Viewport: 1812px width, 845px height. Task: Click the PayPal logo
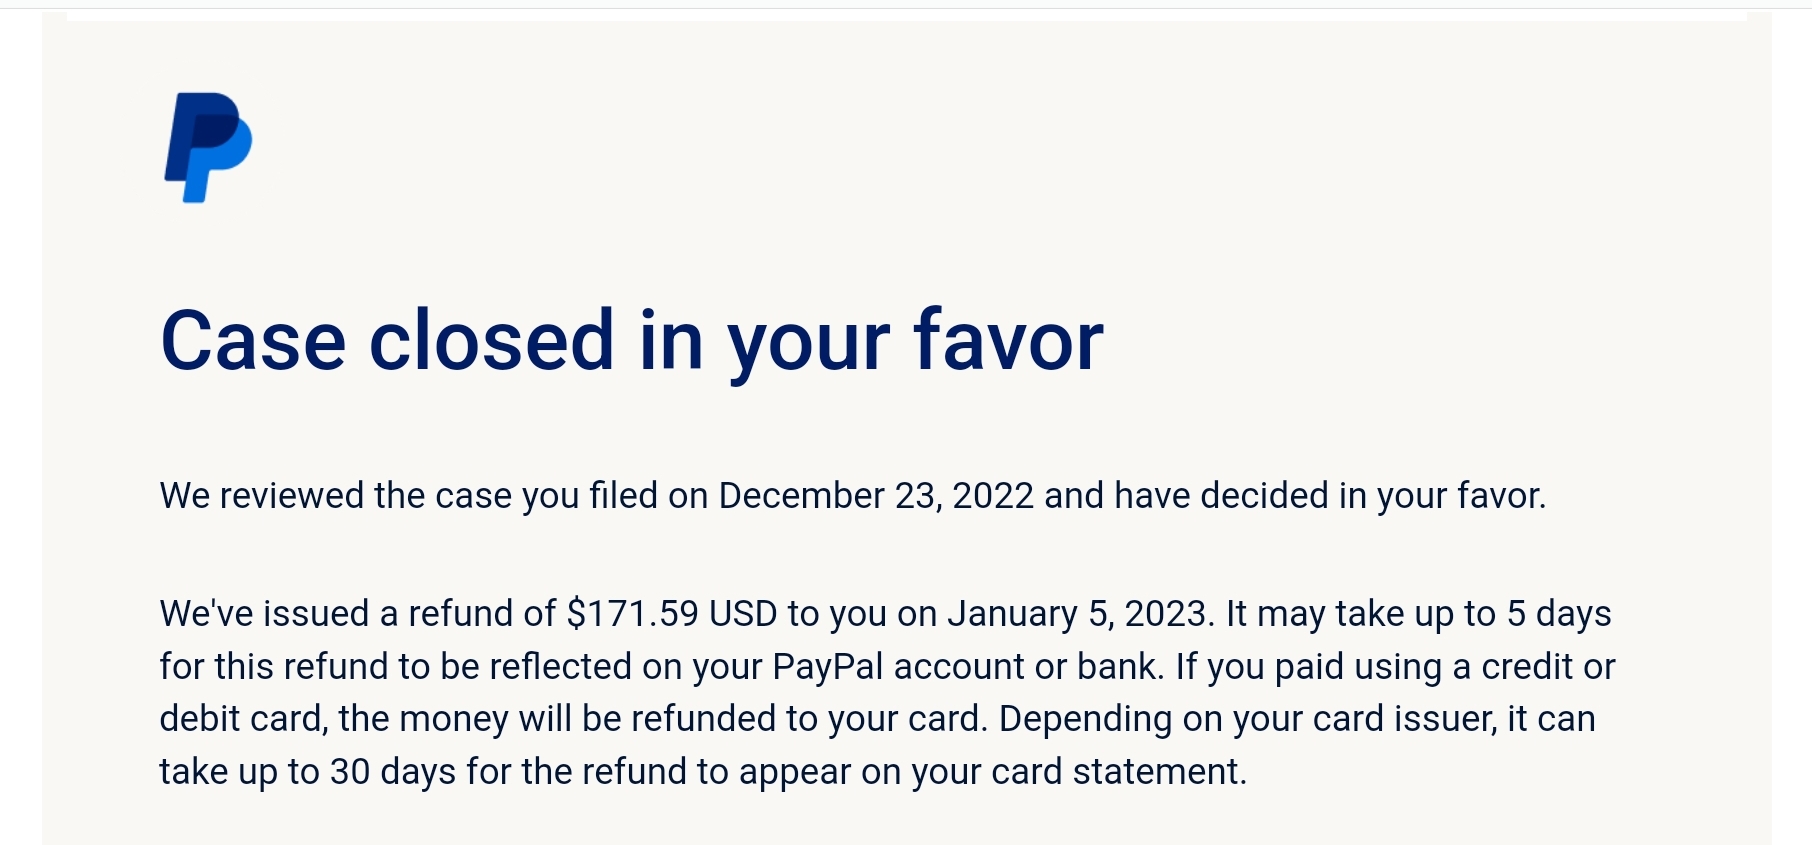click(208, 147)
